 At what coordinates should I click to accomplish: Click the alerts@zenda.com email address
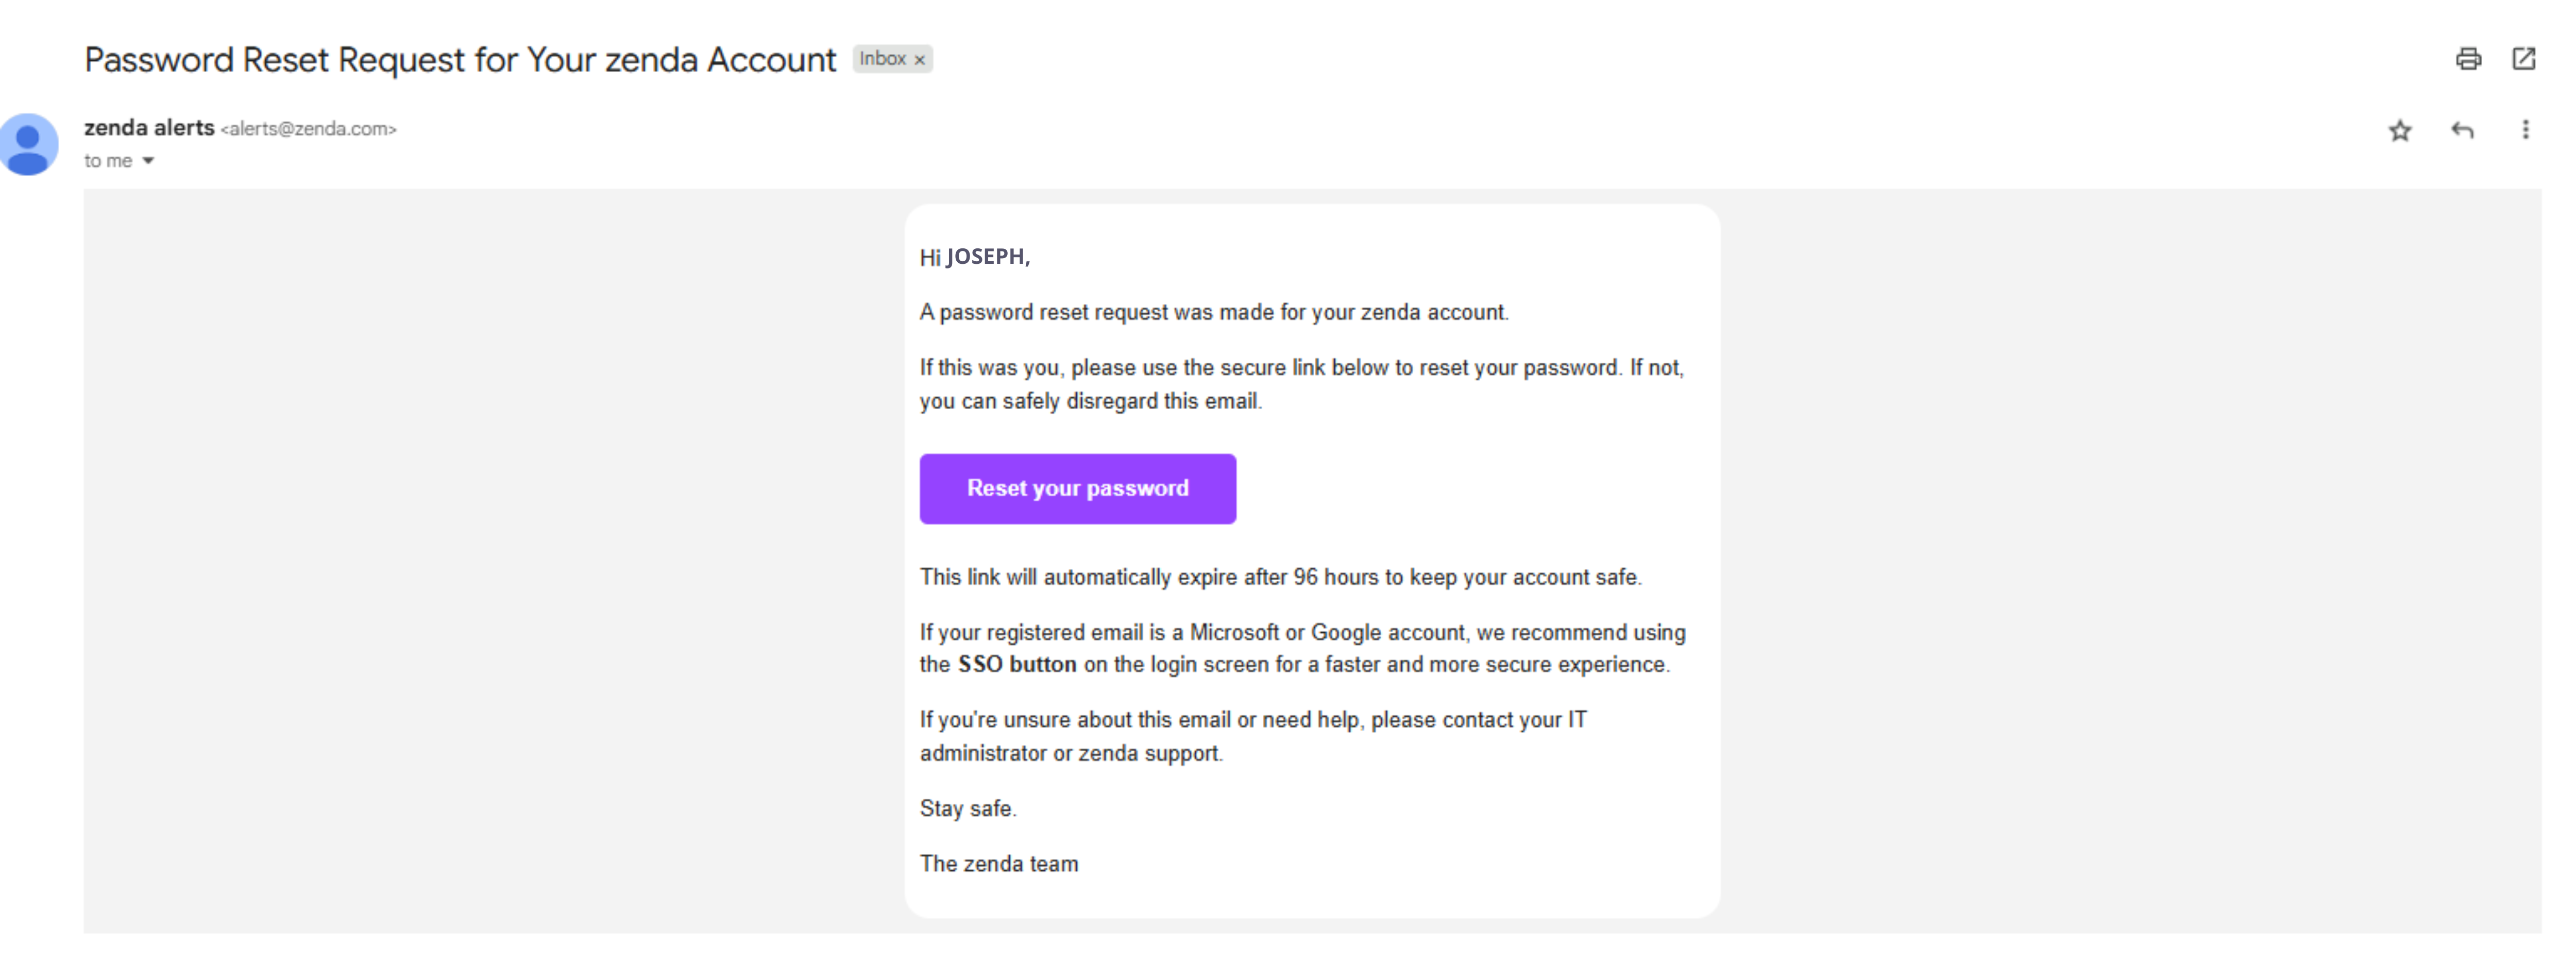308,129
